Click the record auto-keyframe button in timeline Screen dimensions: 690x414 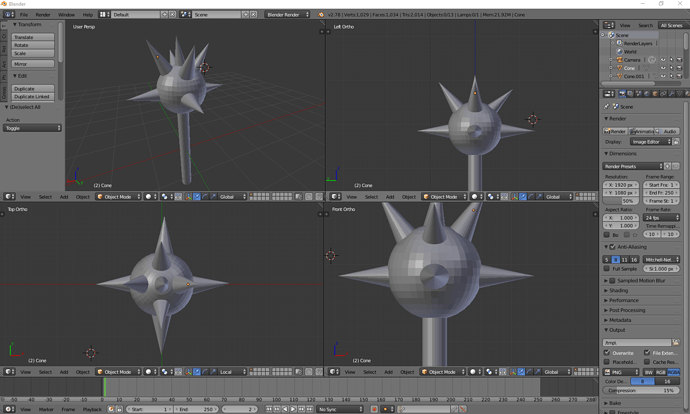click(x=374, y=409)
